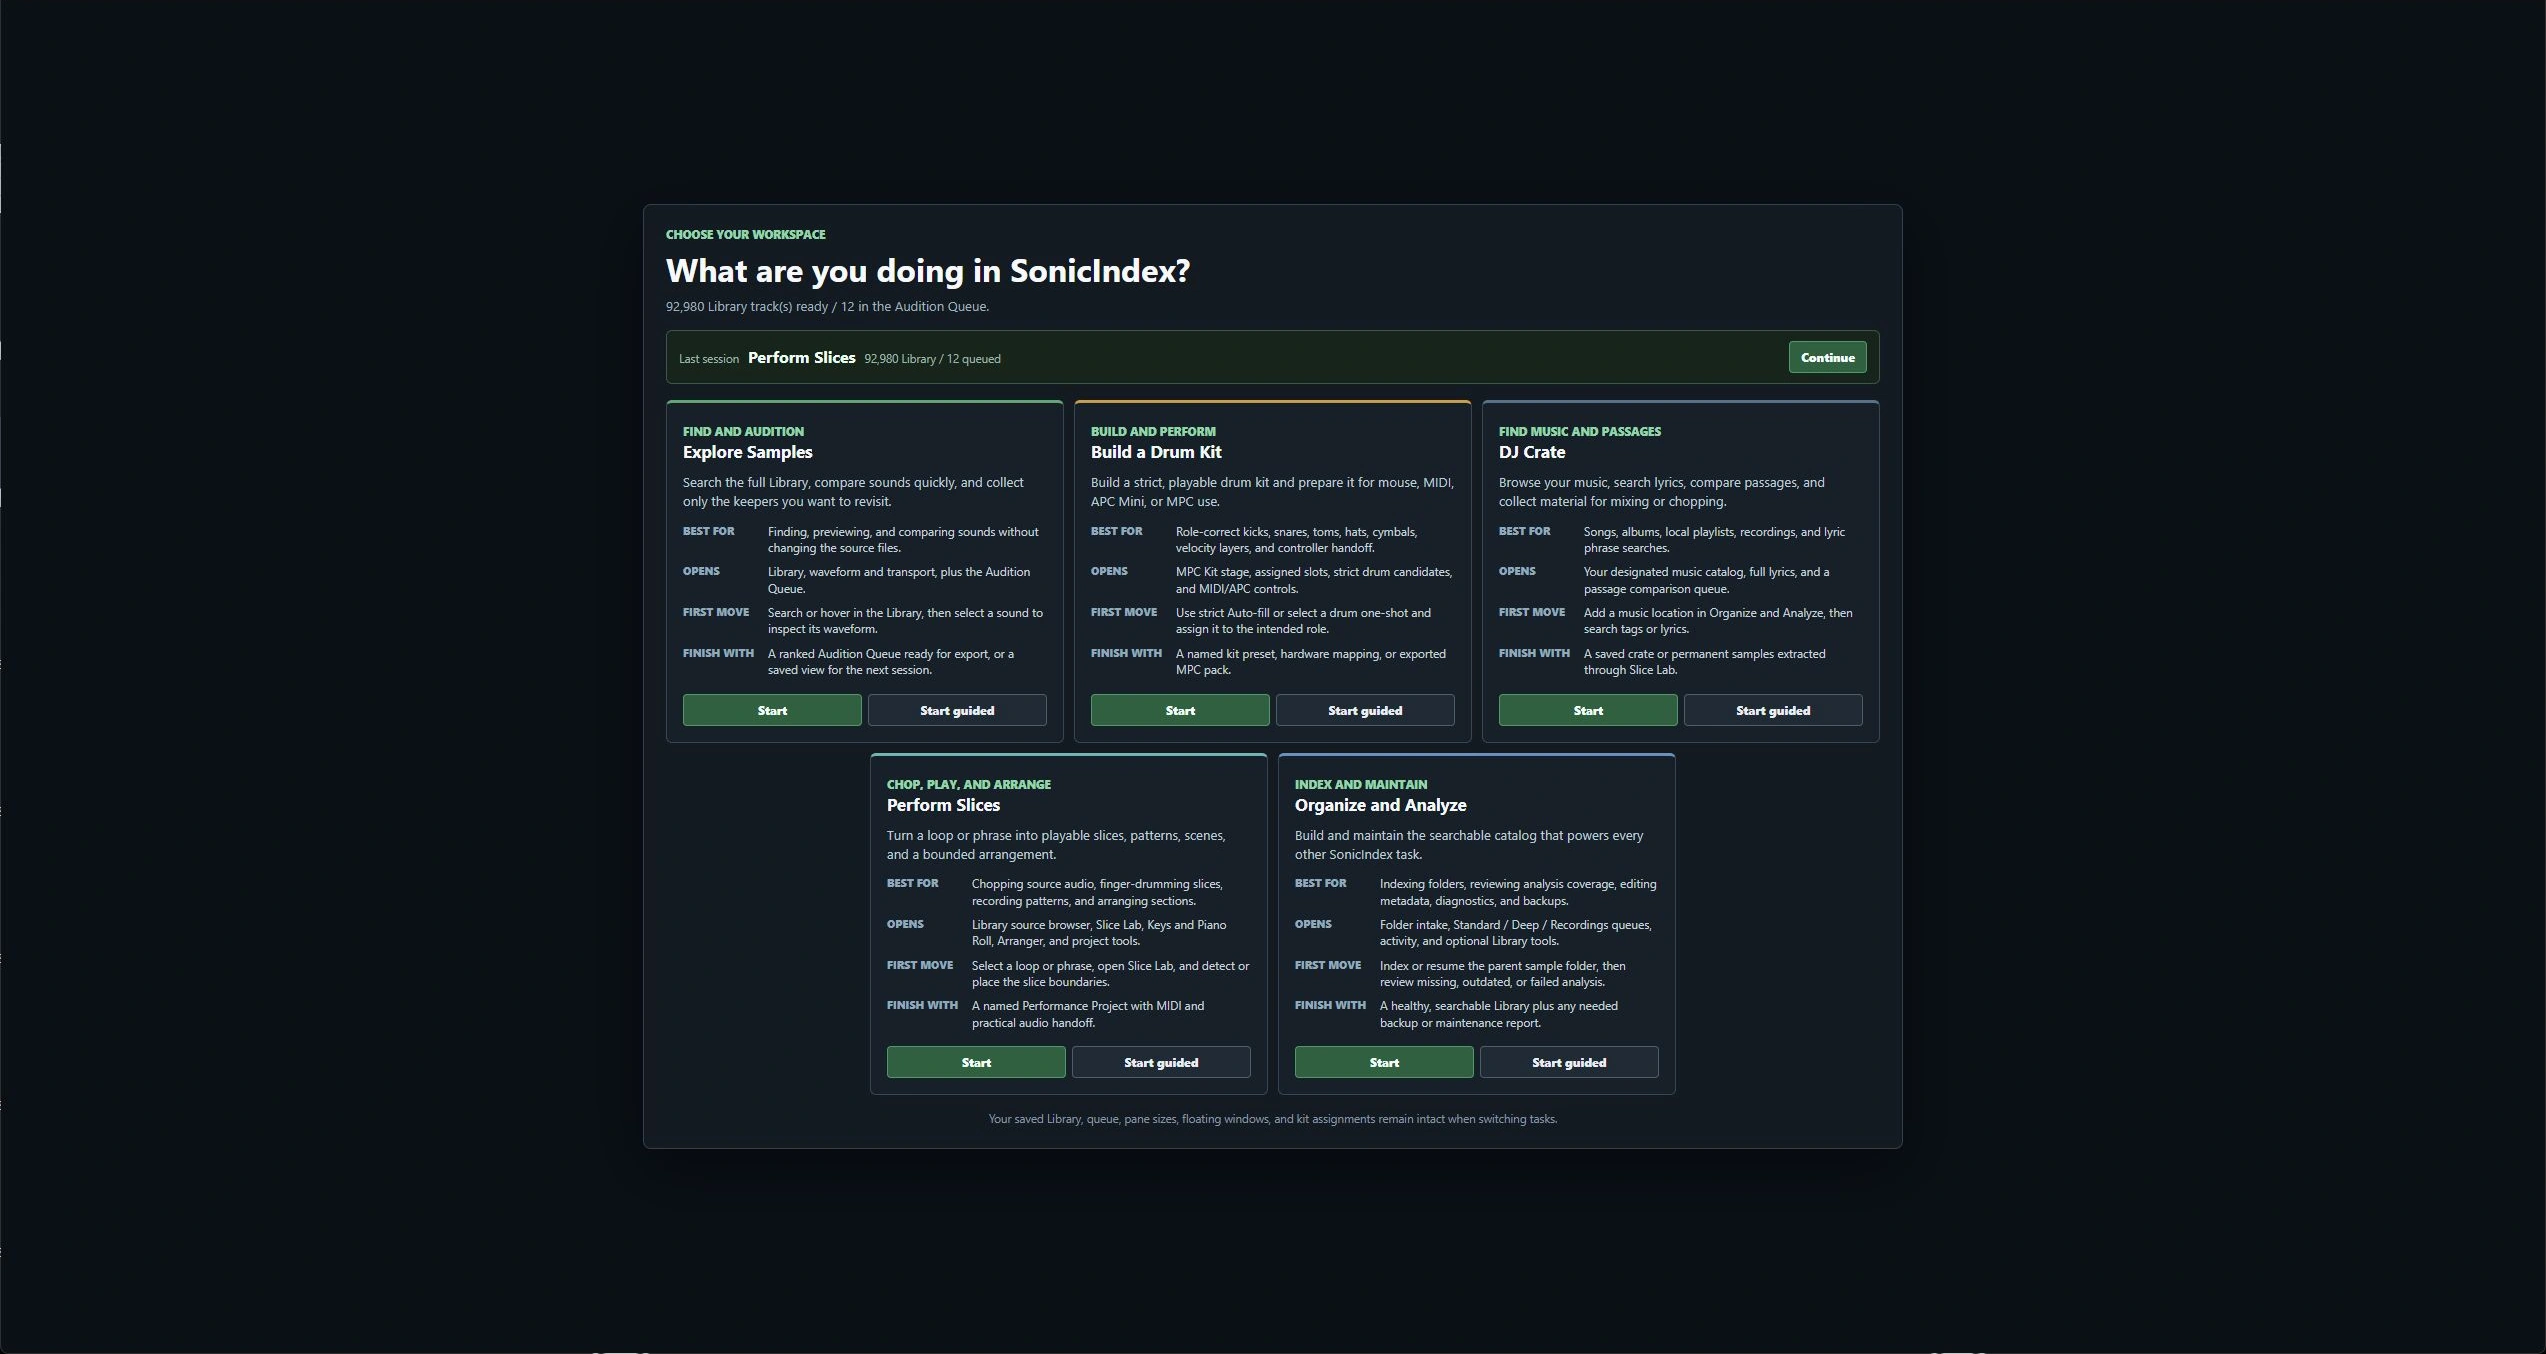This screenshot has width=2546, height=1354.
Task: Click the 'What are you doing in SonicIndex?' heading
Action: click(x=928, y=271)
